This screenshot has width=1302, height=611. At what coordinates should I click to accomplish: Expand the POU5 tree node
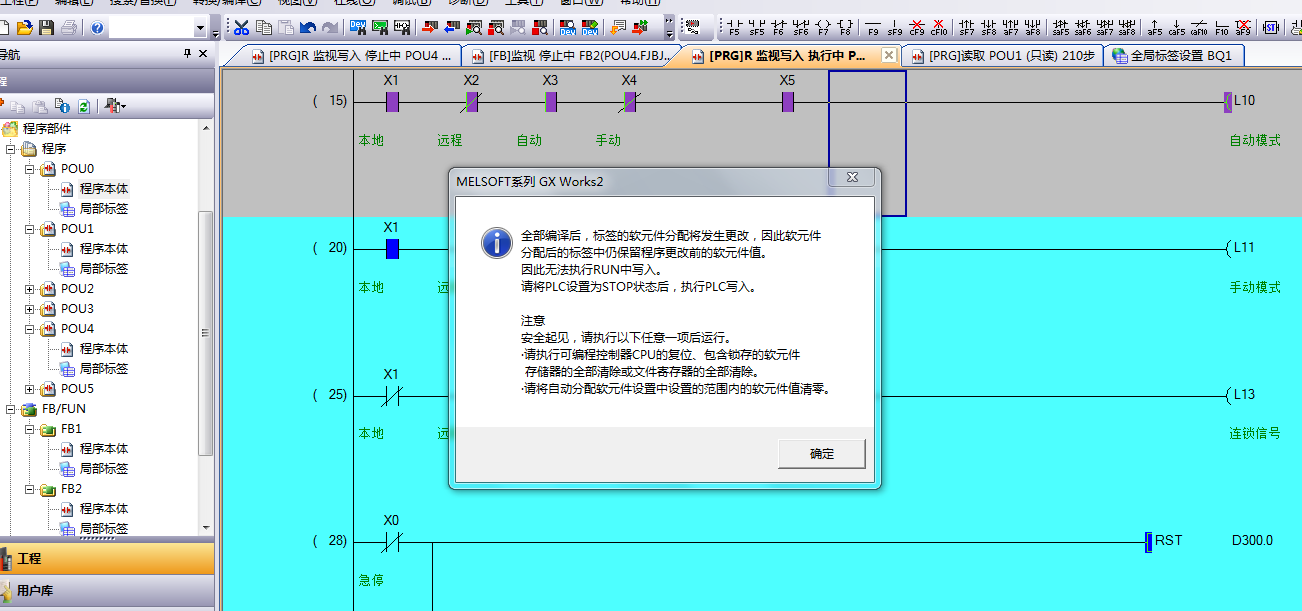click(30, 389)
